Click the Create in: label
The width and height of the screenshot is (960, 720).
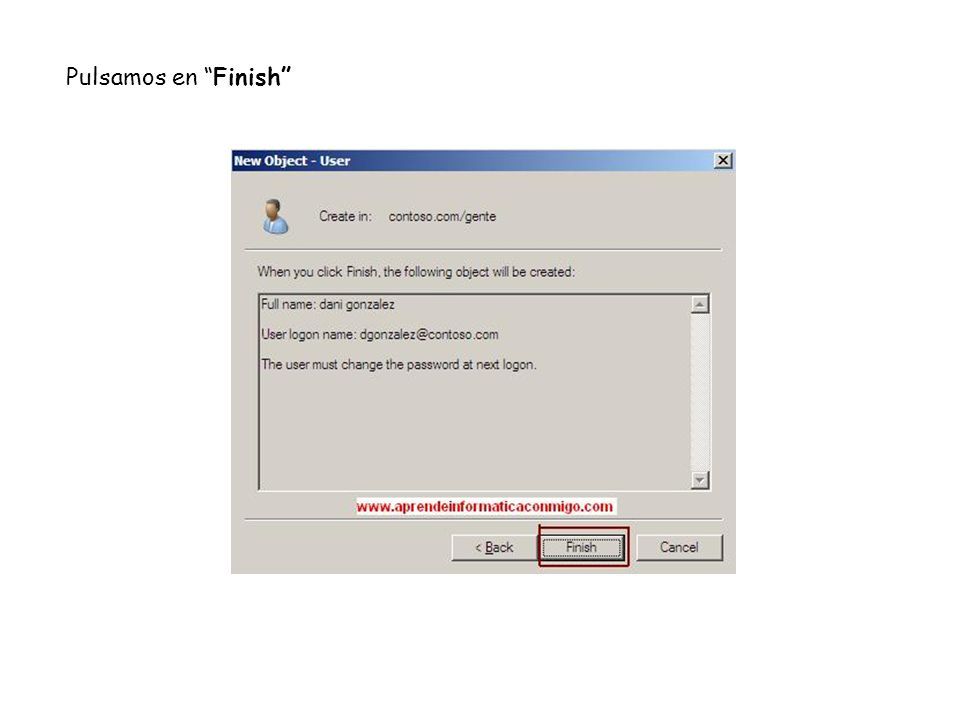[x=345, y=216]
